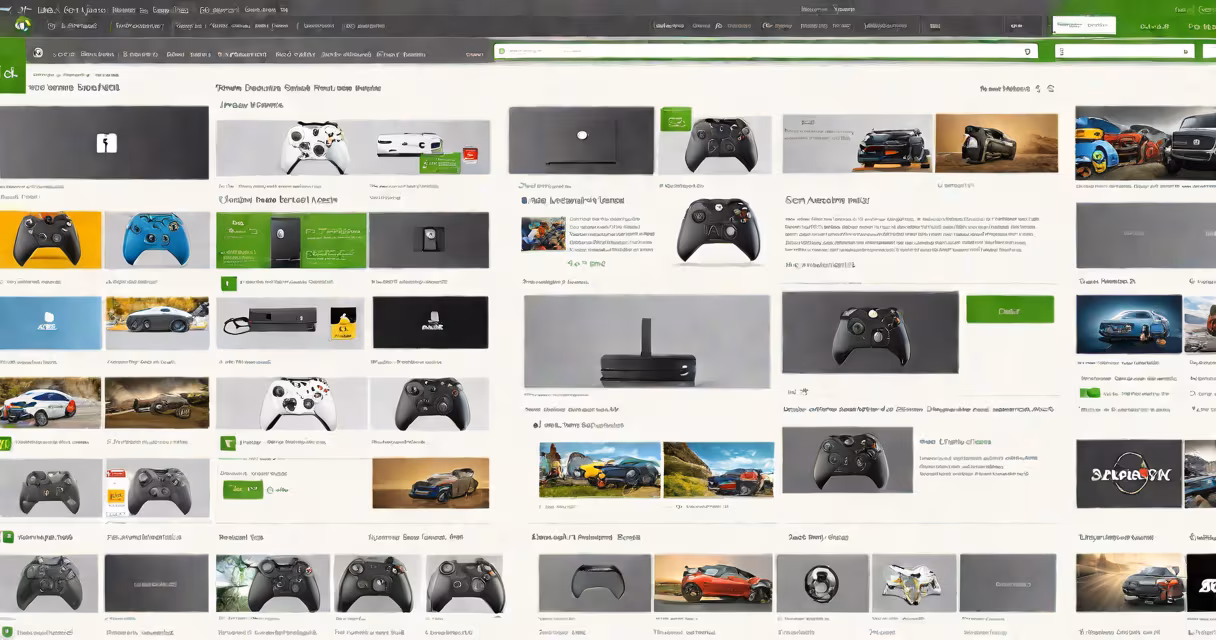Image resolution: width=1216 pixels, height=640 pixels.
Task: Open the blue controller thumbnail
Action: (x=157, y=240)
